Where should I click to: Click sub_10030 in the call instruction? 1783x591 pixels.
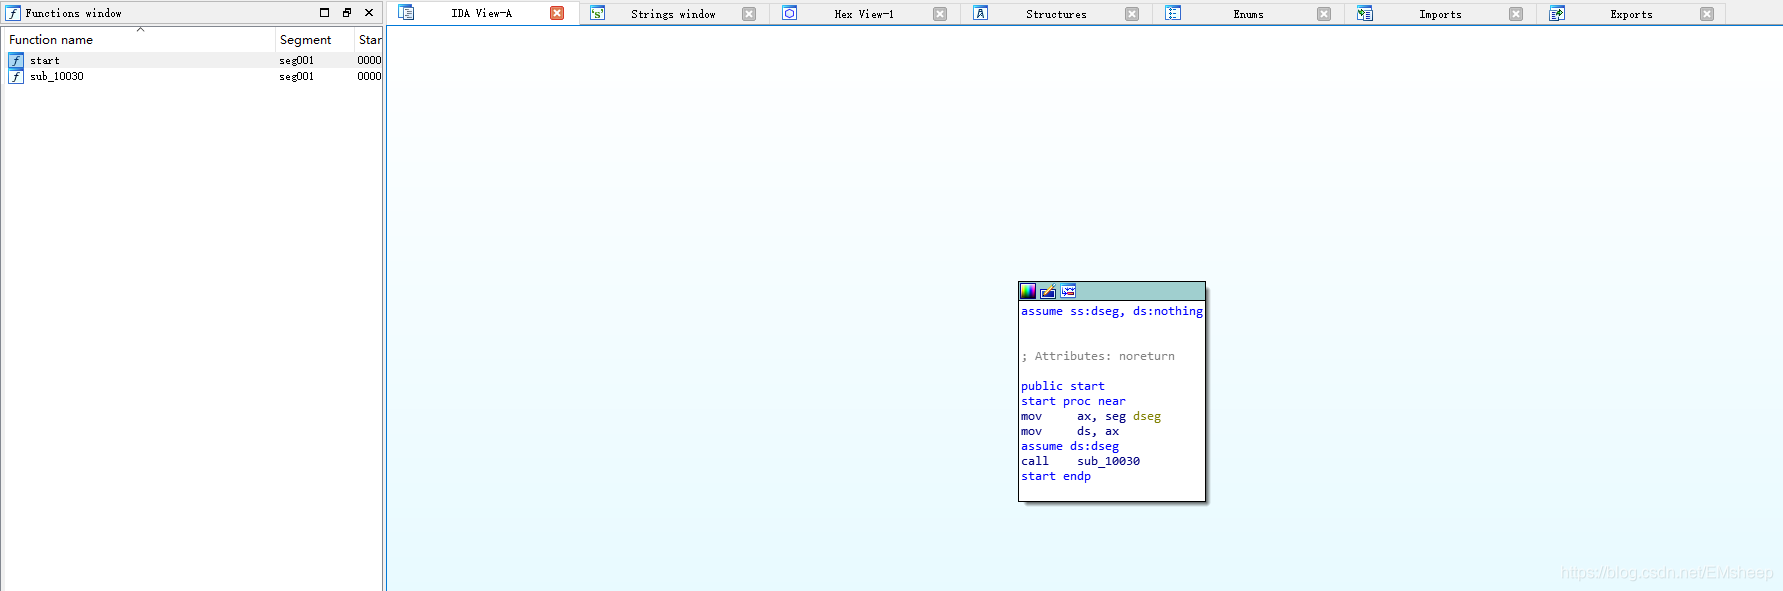click(x=1108, y=461)
